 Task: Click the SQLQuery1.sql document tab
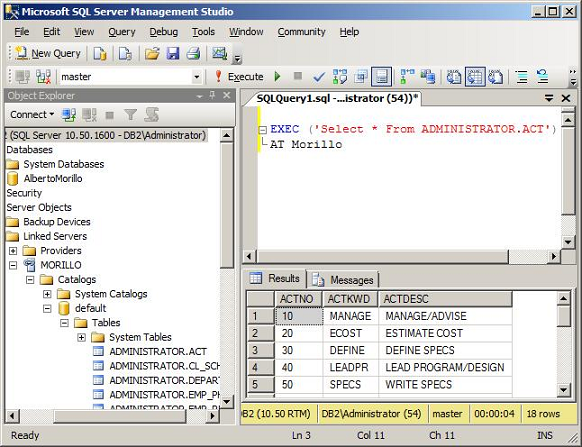click(x=337, y=99)
